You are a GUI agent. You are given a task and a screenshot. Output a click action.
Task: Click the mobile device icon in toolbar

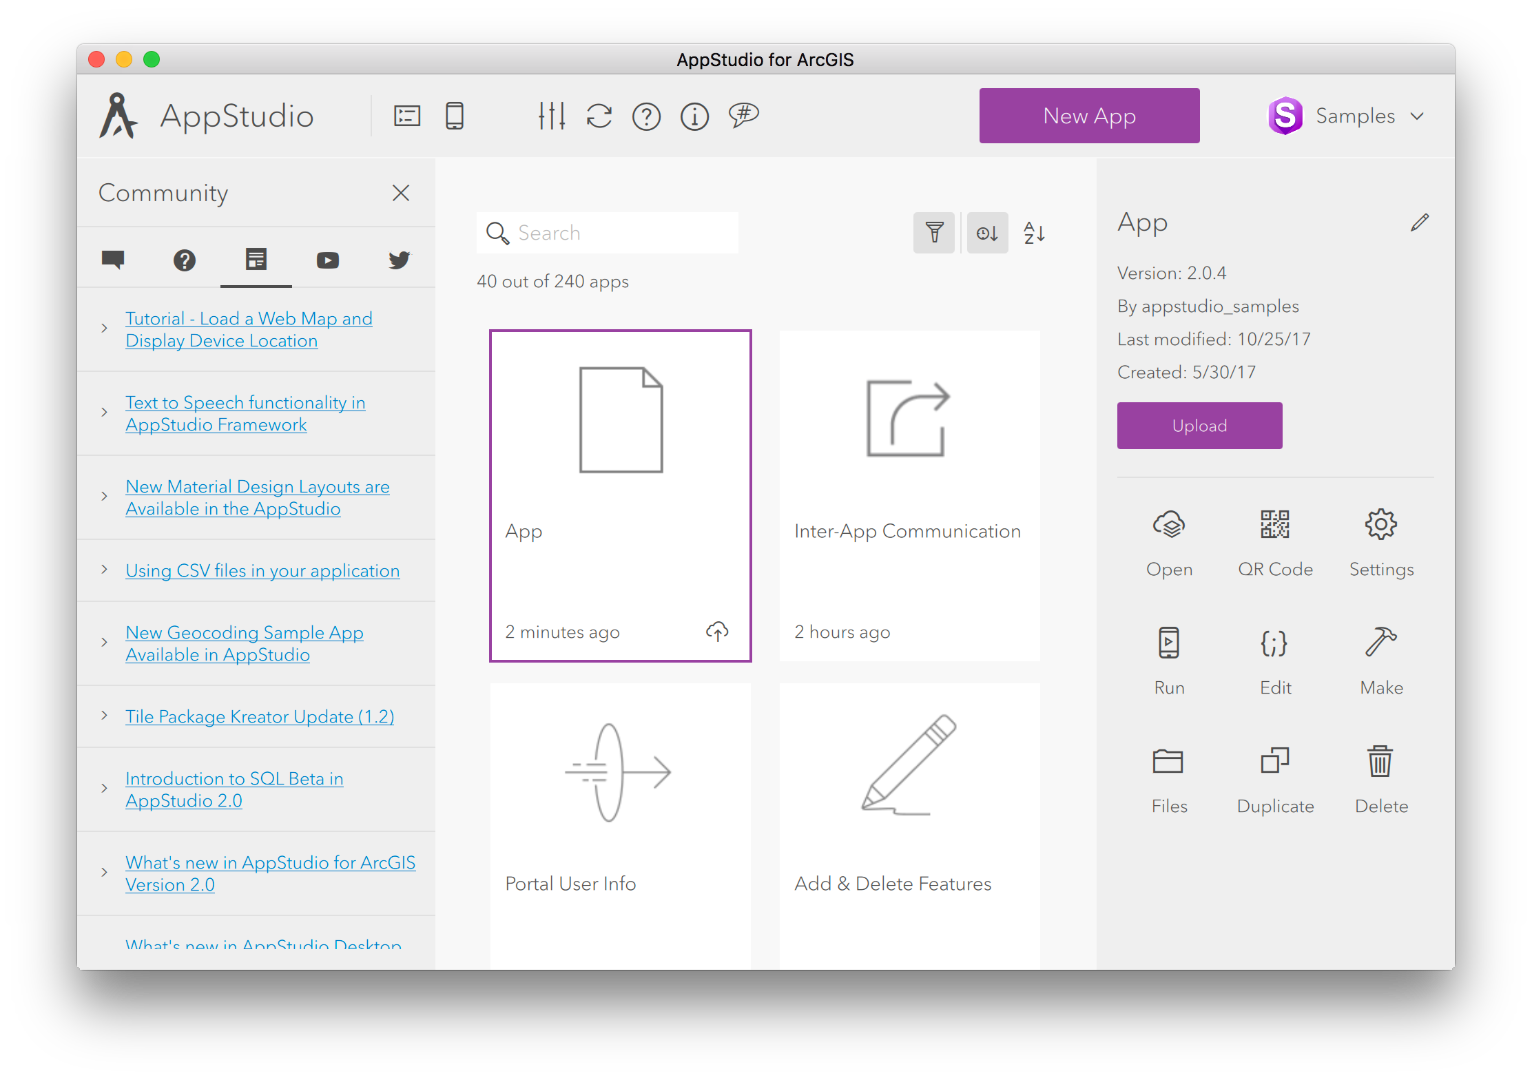(x=455, y=116)
